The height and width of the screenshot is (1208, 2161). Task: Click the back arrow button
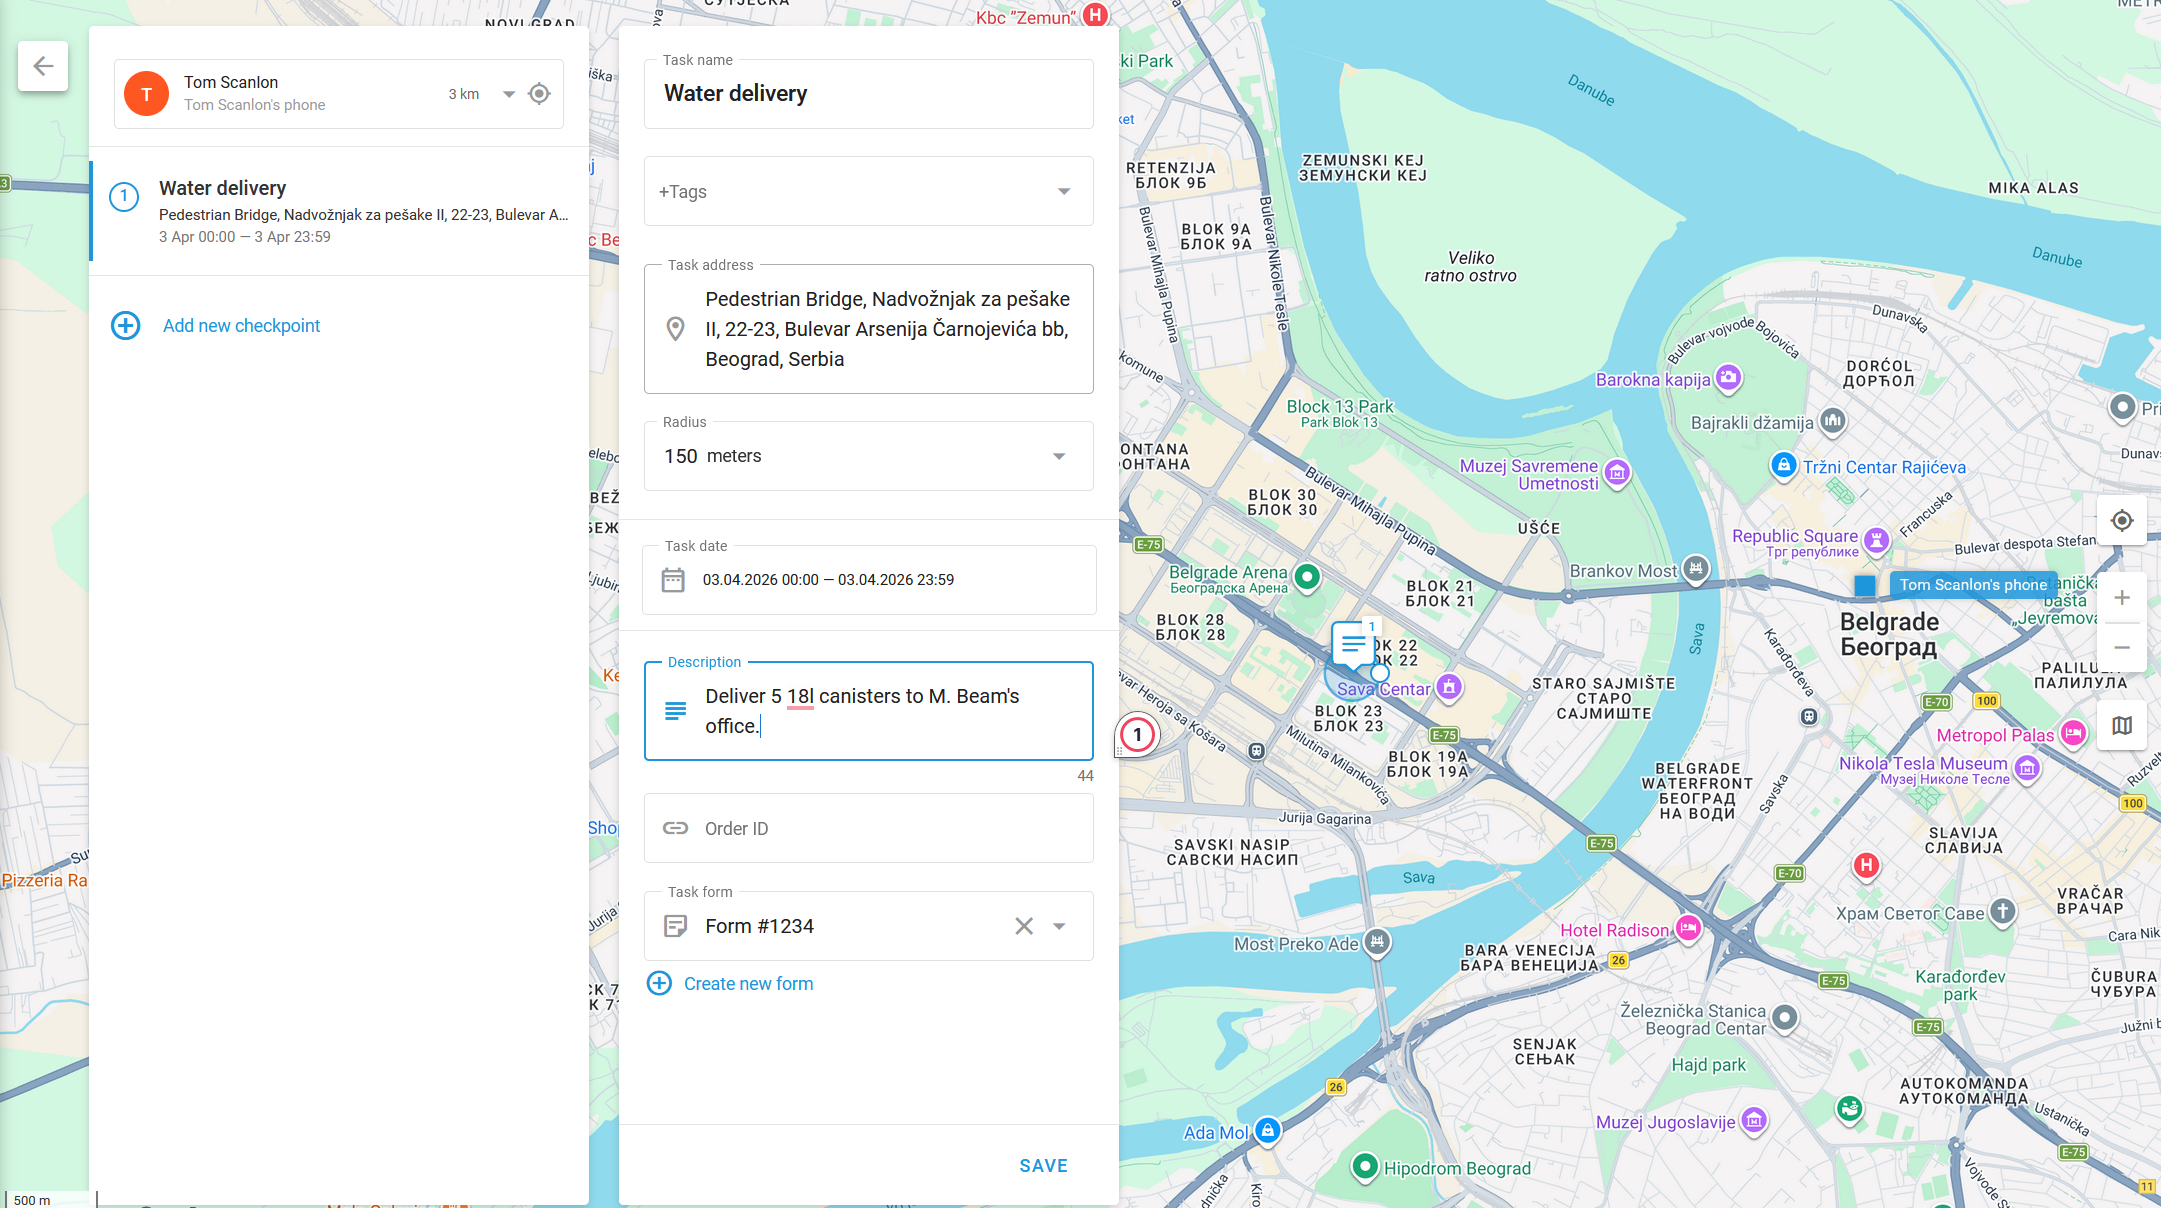(43, 66)
